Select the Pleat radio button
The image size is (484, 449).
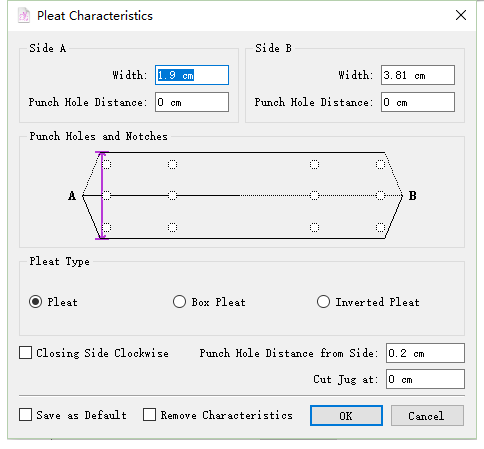point(35,302)
